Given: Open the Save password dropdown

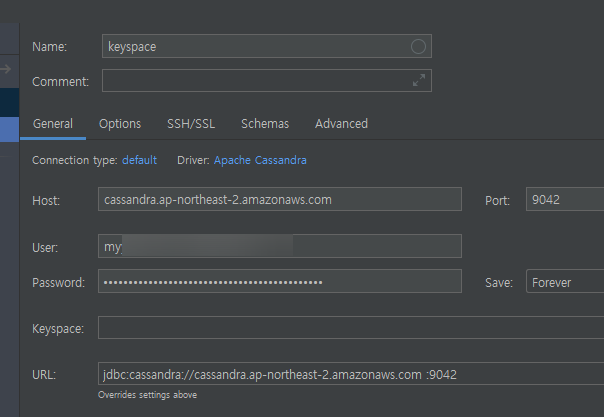Looking at the screenshot, I should (565, 282).
